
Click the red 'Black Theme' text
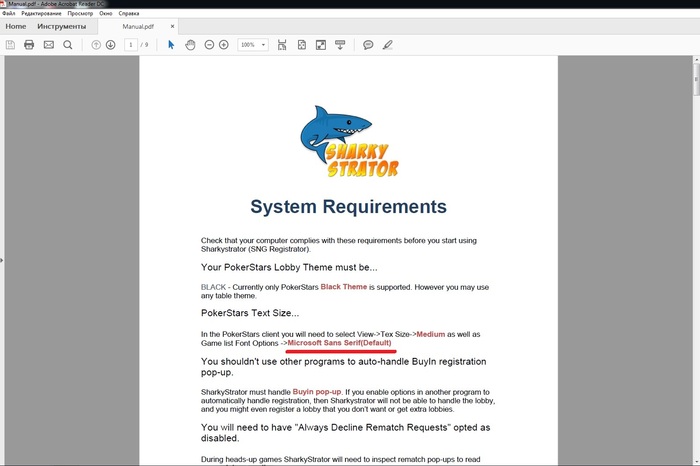point(344,287)
